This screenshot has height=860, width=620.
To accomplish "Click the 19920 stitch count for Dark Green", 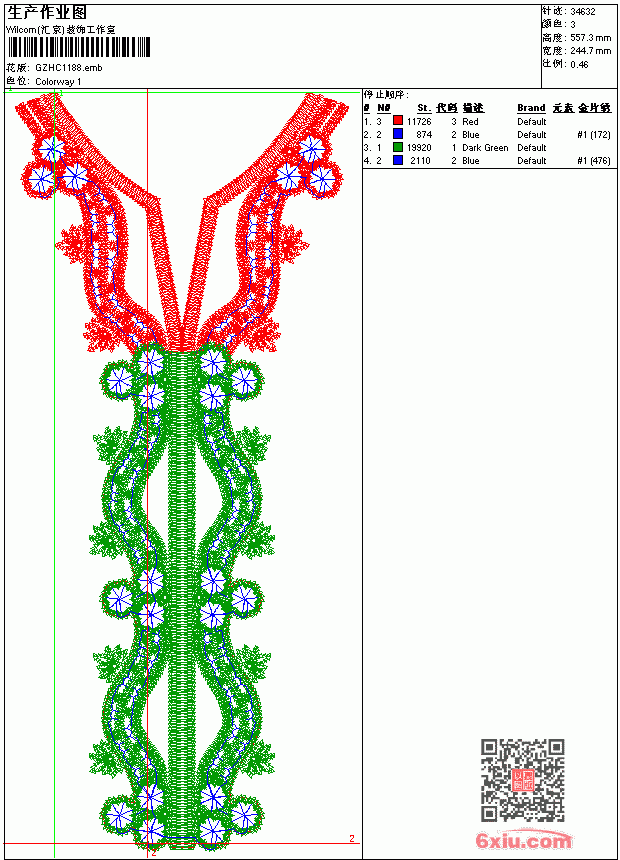I will pyautogui.click(x=419, y=148).
